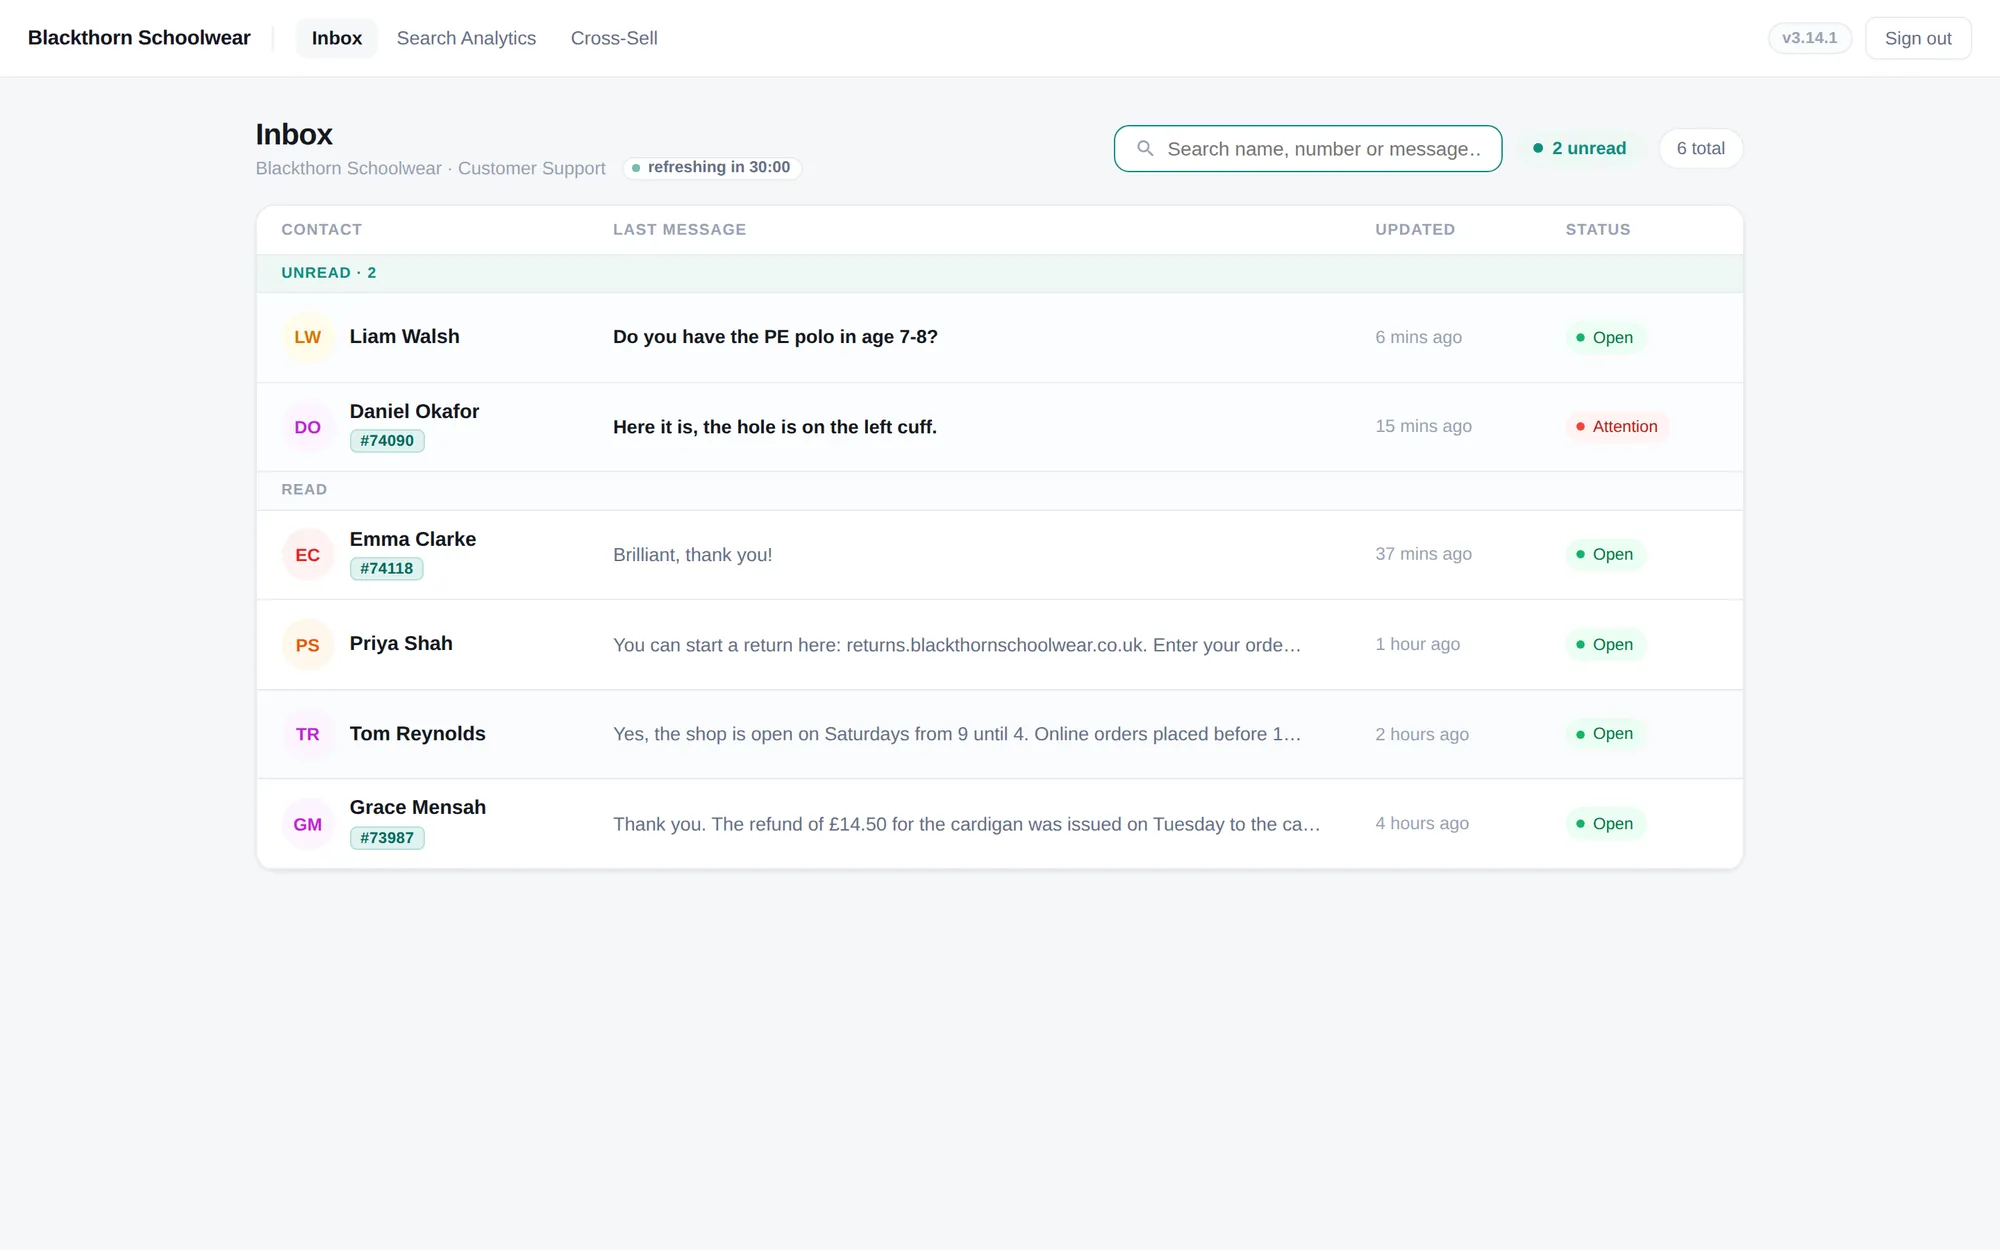Open message about hole on left cuff
The image size is (2000, 1250).
pos(775,427)
